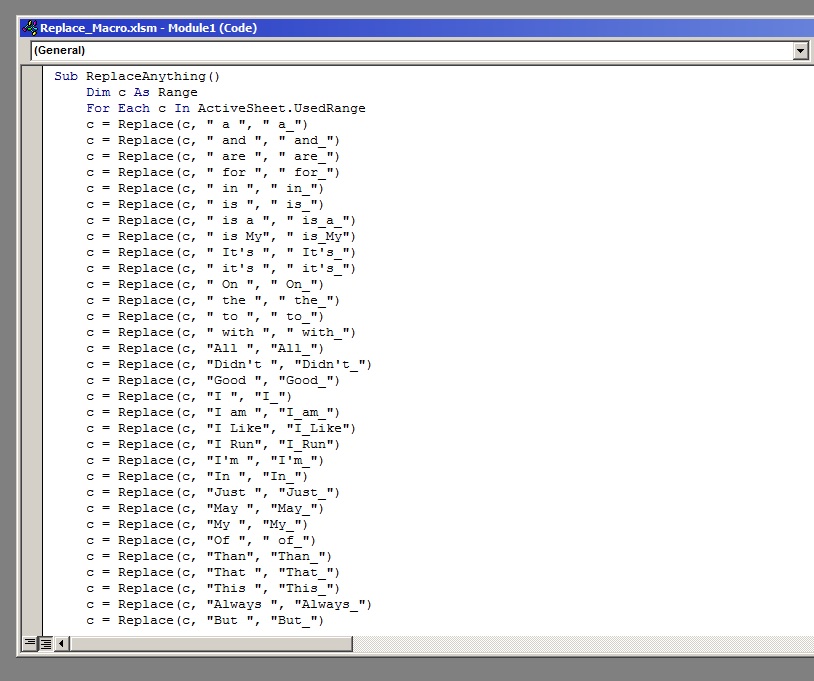Viewport: 814px width, 681px height.
Task: Click the line 'Dim c As Range'
Action: (142, 92)
